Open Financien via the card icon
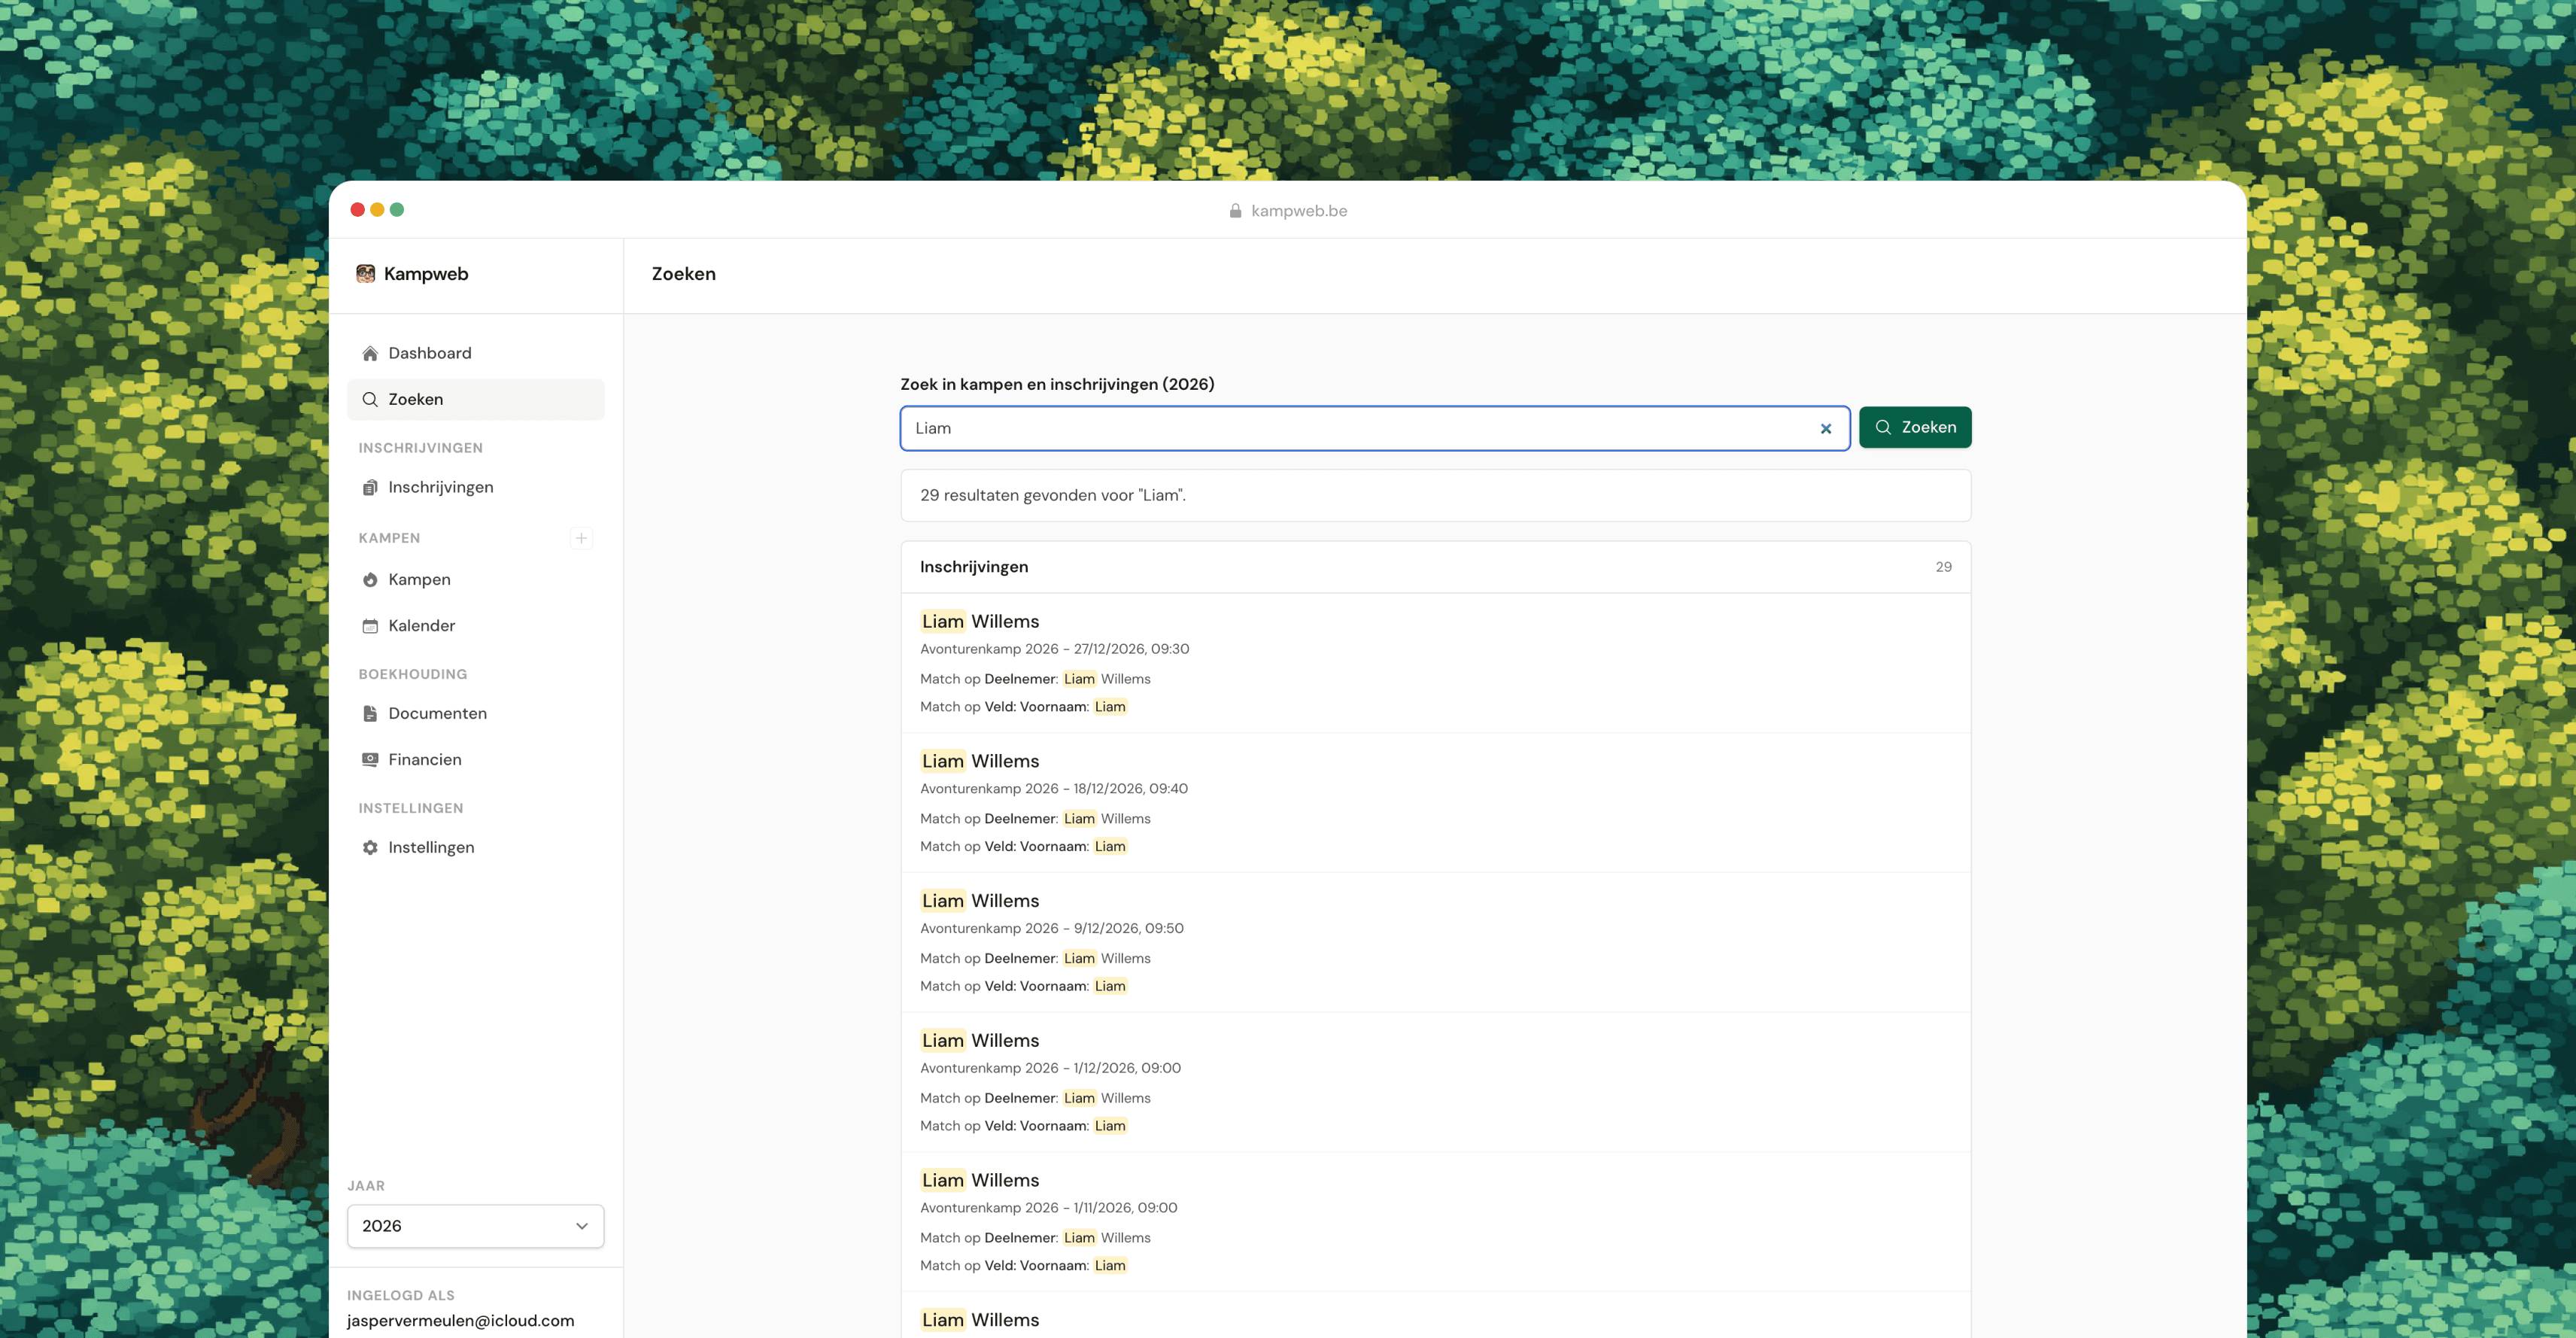This screenshot has width=2576, height=1338. (369, 759)
